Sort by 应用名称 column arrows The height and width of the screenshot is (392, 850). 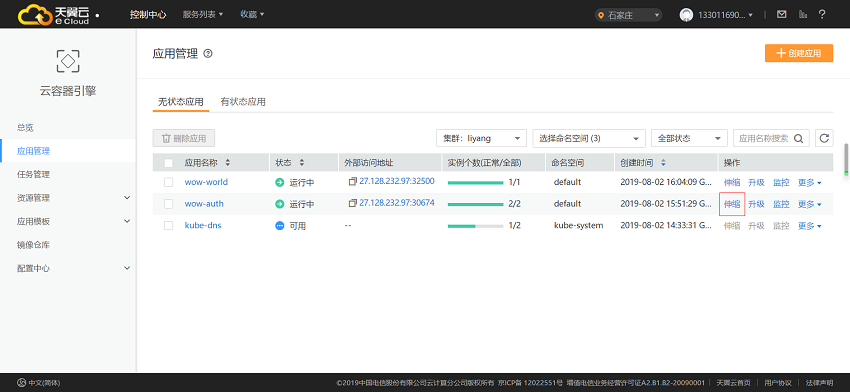click(228, 163)
